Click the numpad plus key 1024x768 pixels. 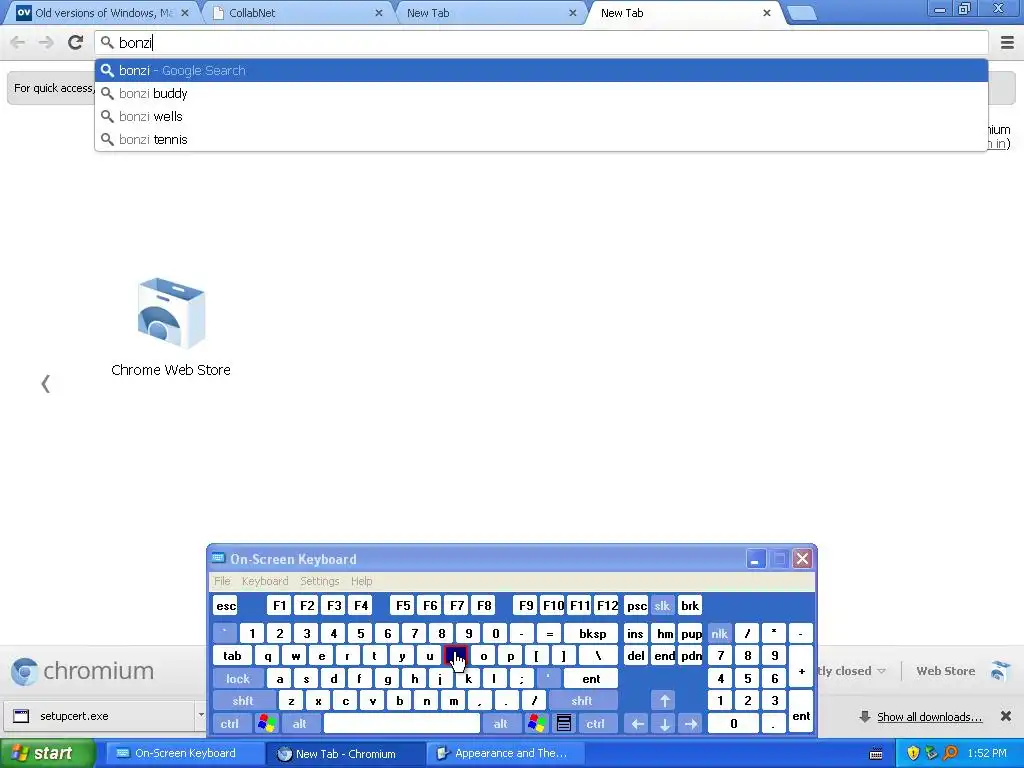click(x=801, y=667)
